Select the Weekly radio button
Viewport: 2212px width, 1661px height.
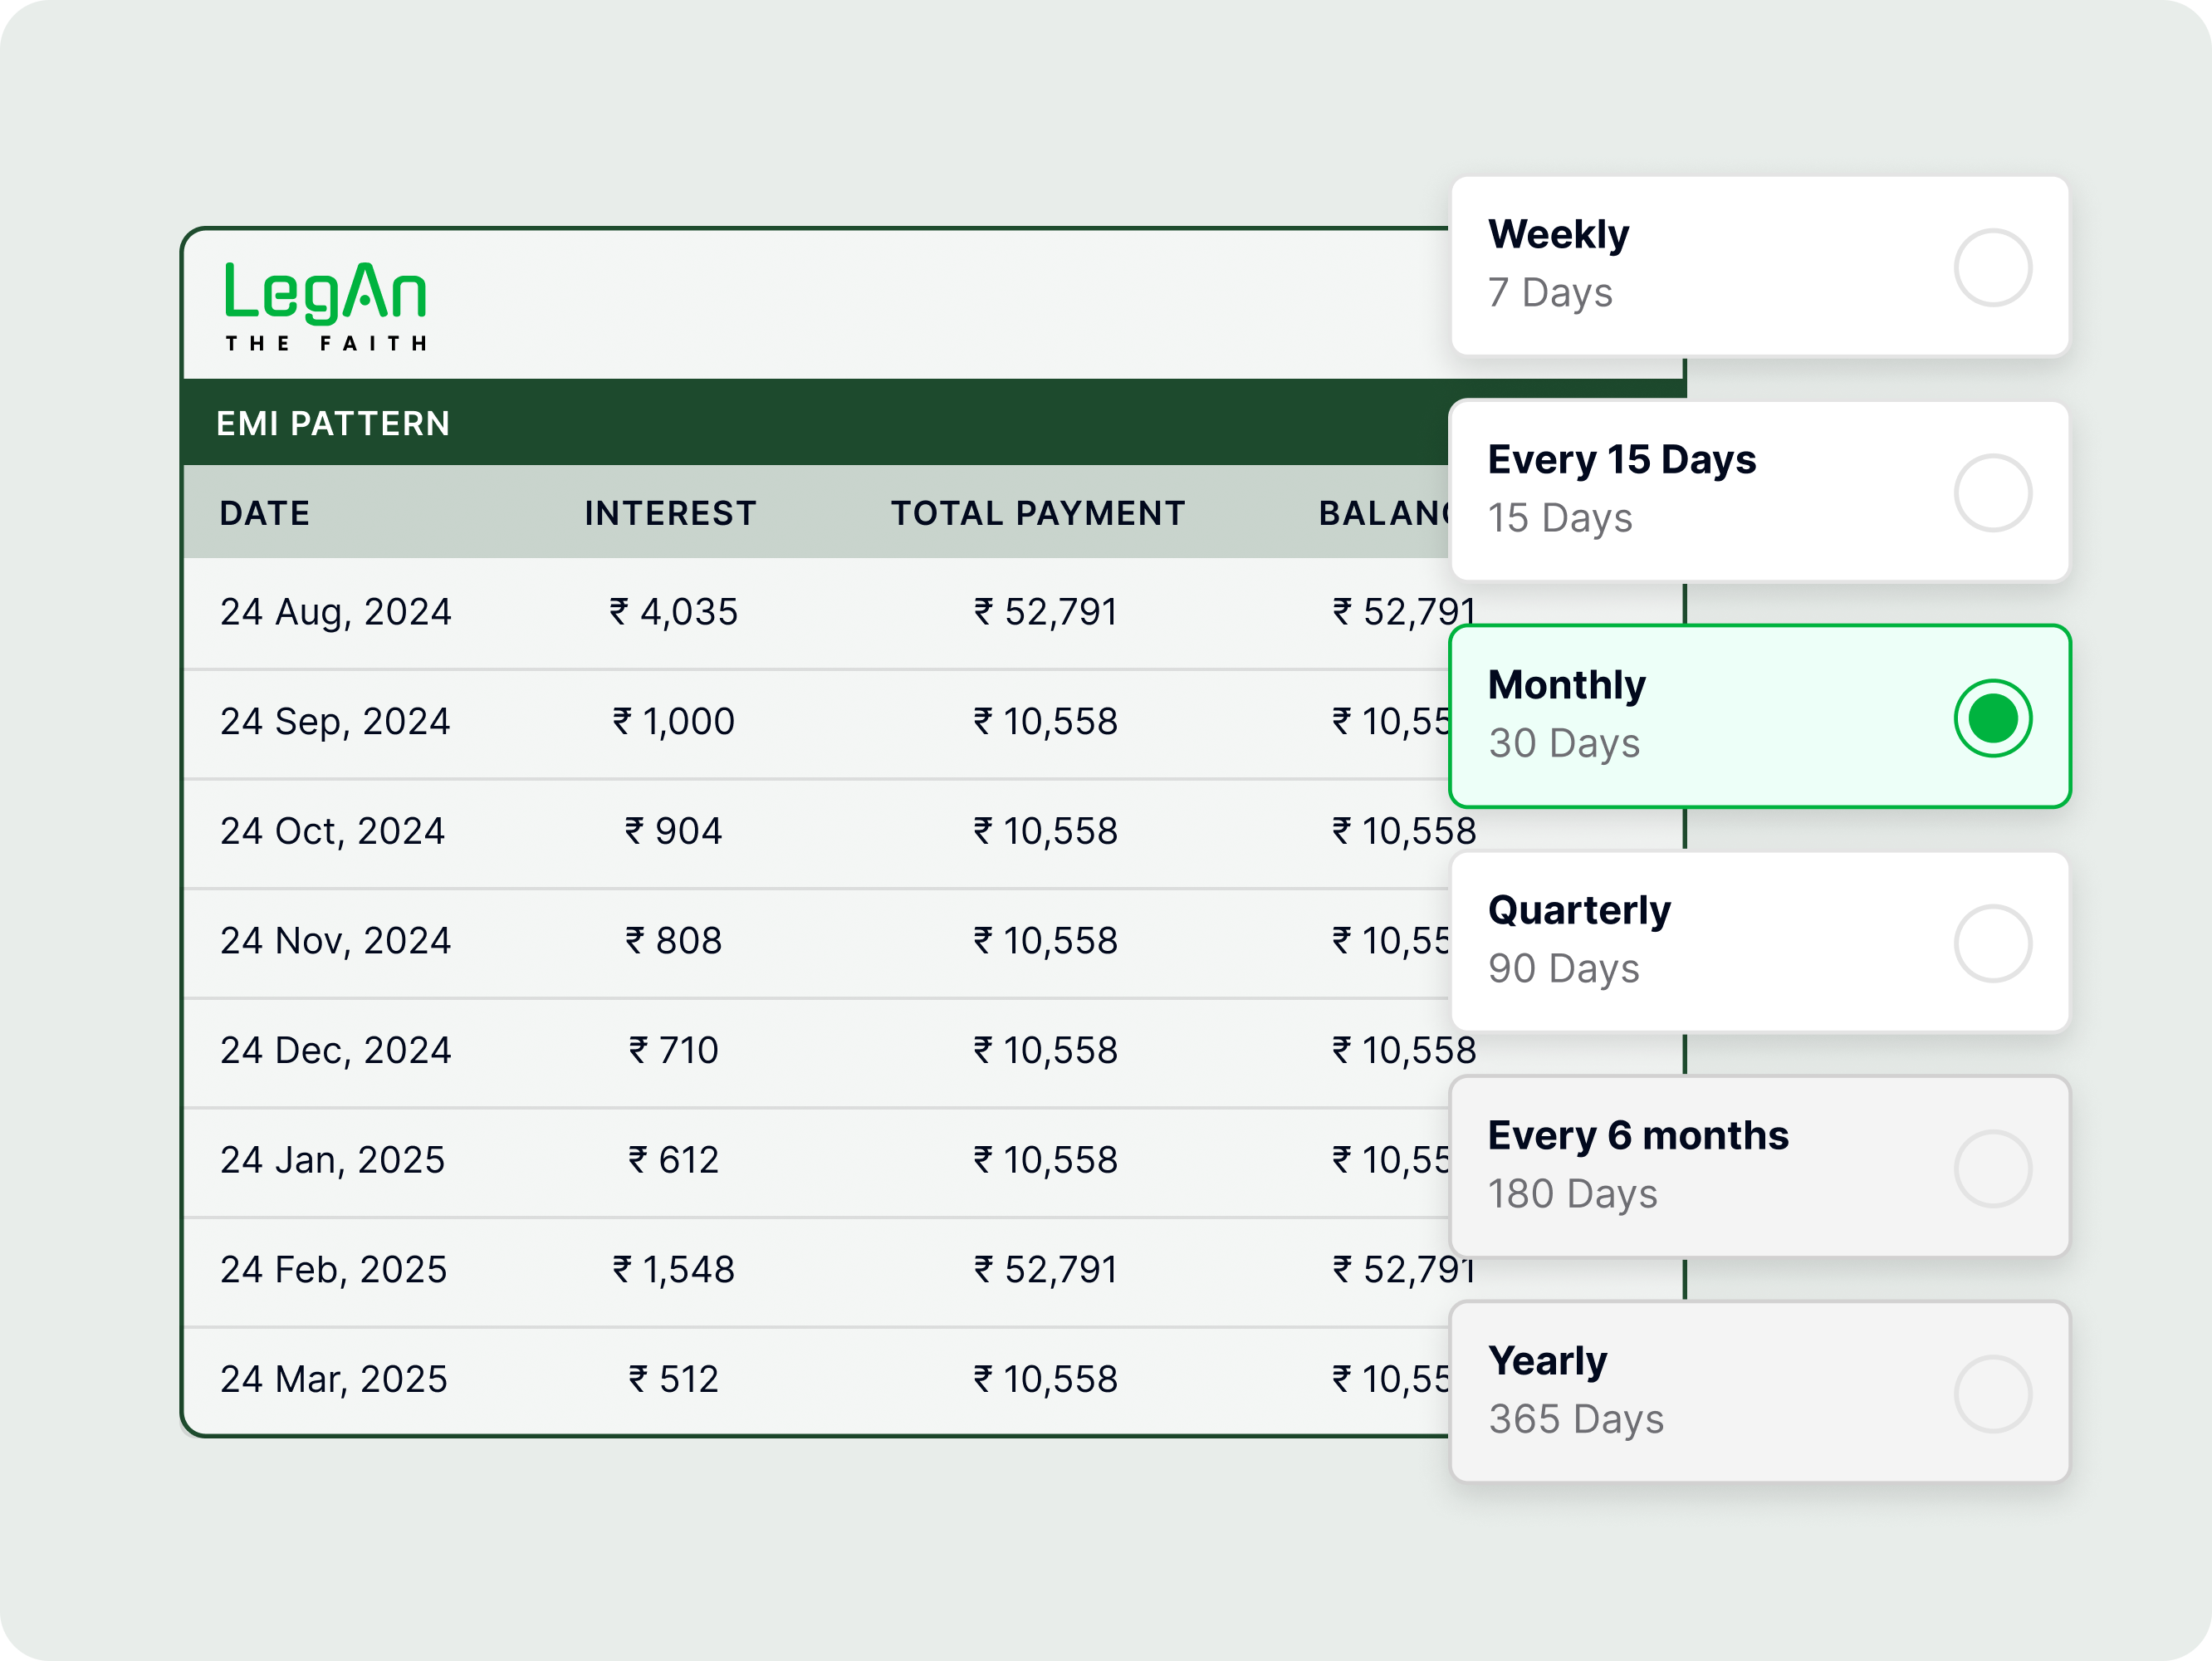pyautogui.click(x=1991, y=268)
